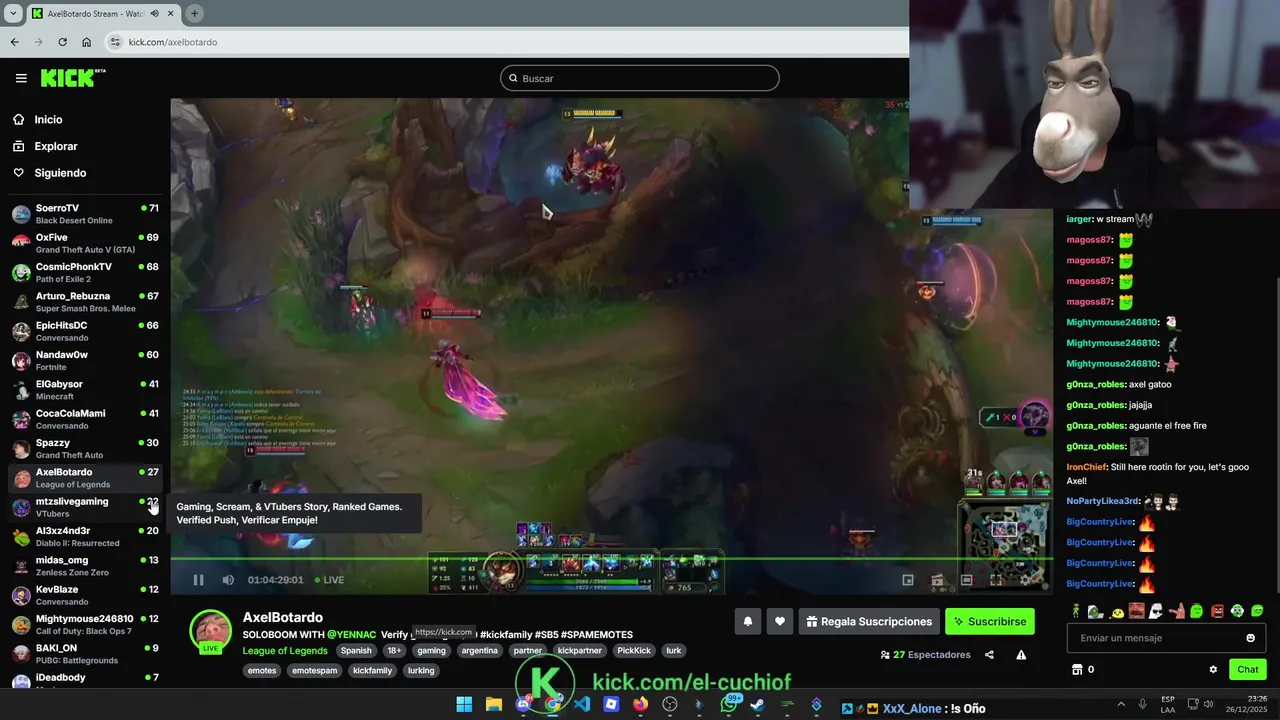Show hidden system tray icons

coord(1120,705)
